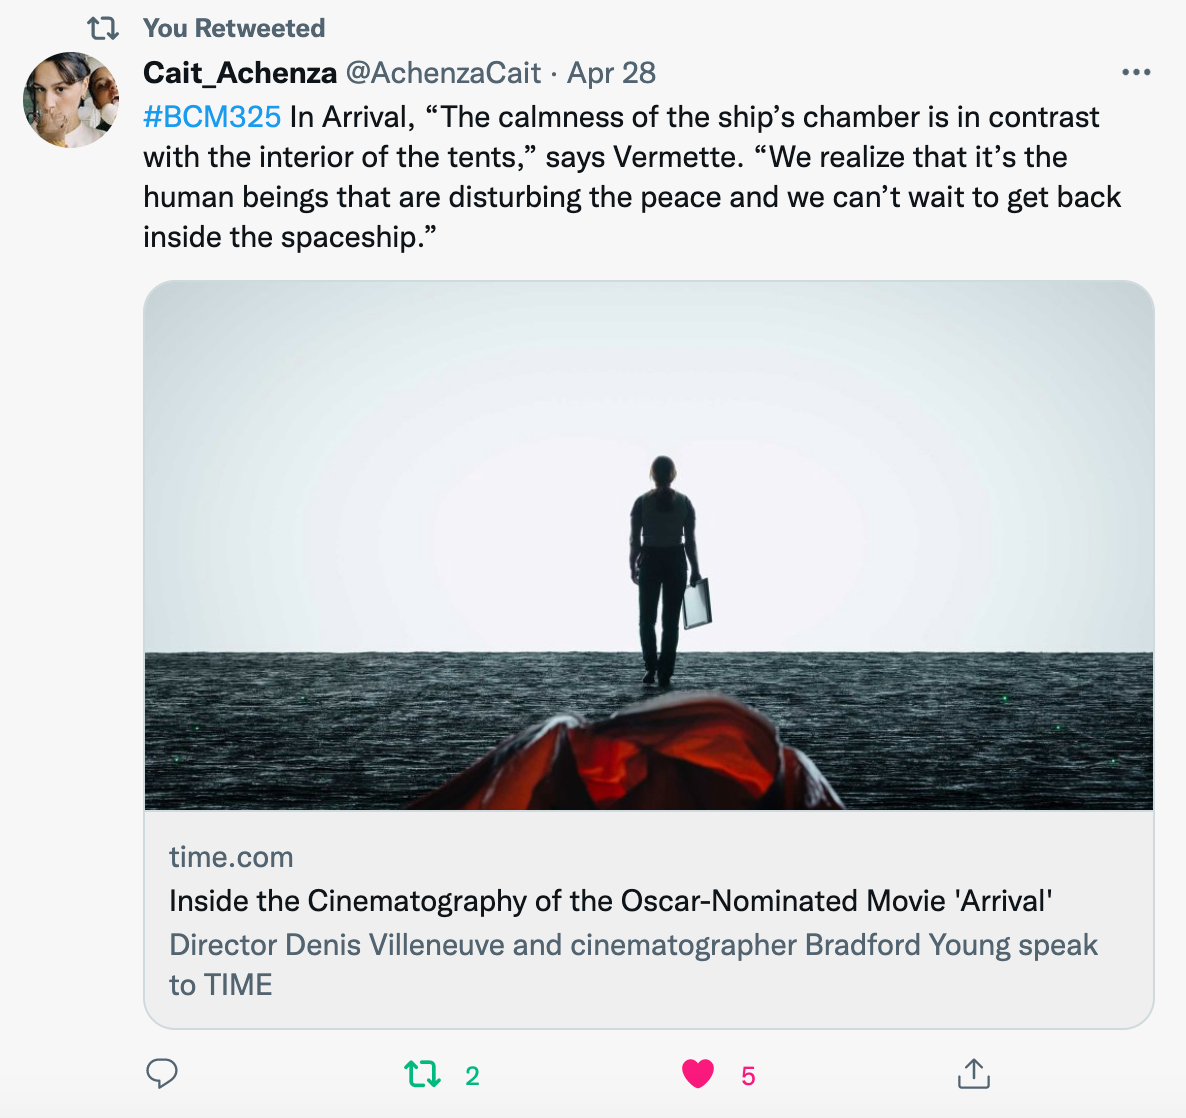Open Cait_Achenza's profile picture
Image resolution: width=1186 pixels, height=1118 pixels.
click(71, 100)
